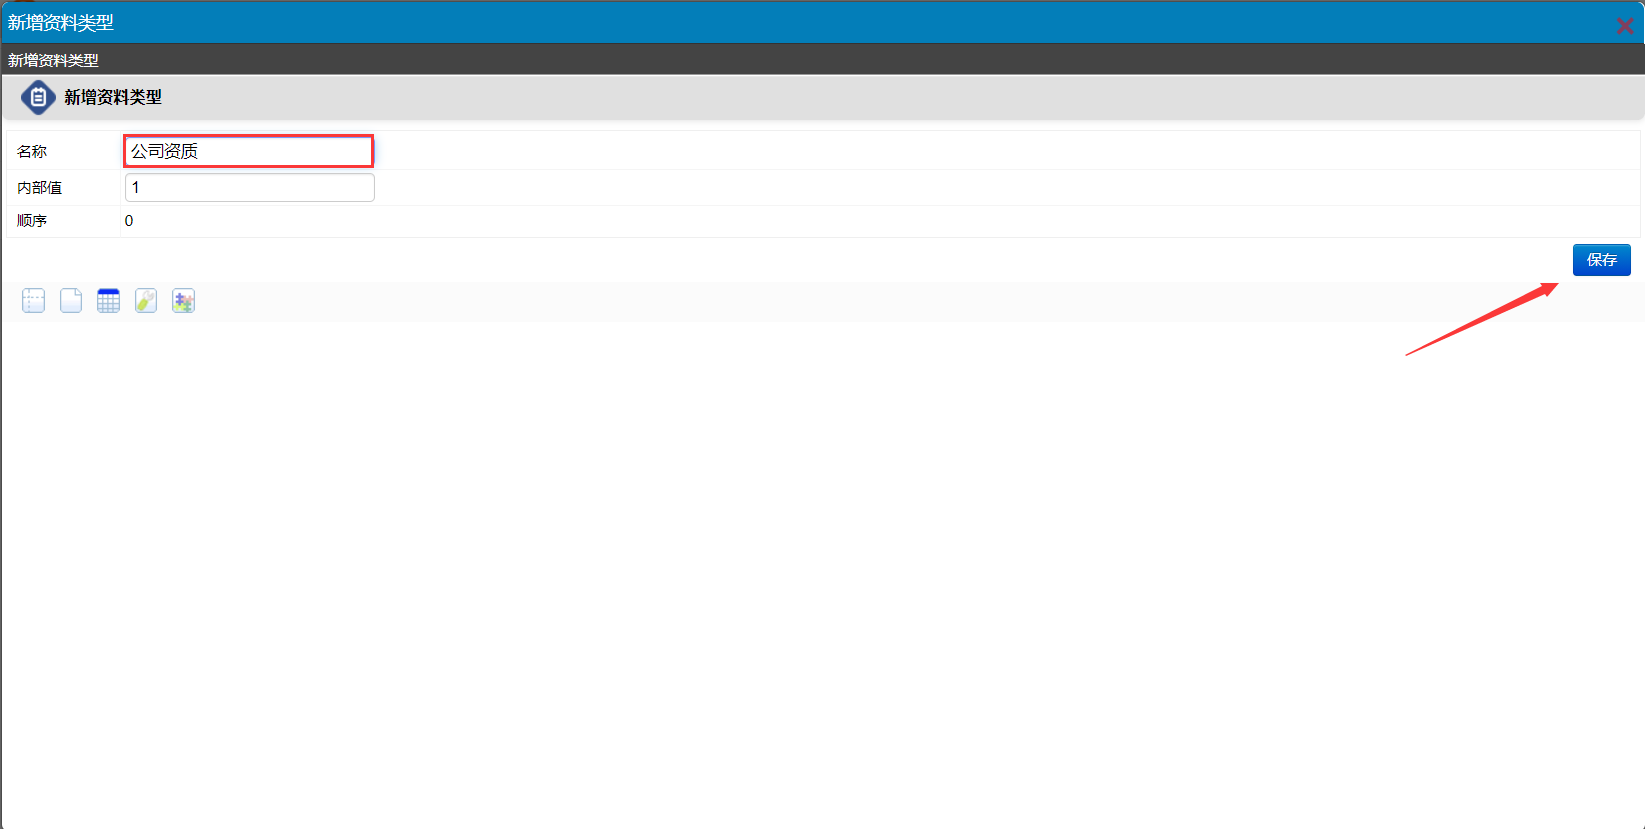Click the 顺序 value 0
The height and width of the screenshot is (829, 1645).
tap(129, 221)
